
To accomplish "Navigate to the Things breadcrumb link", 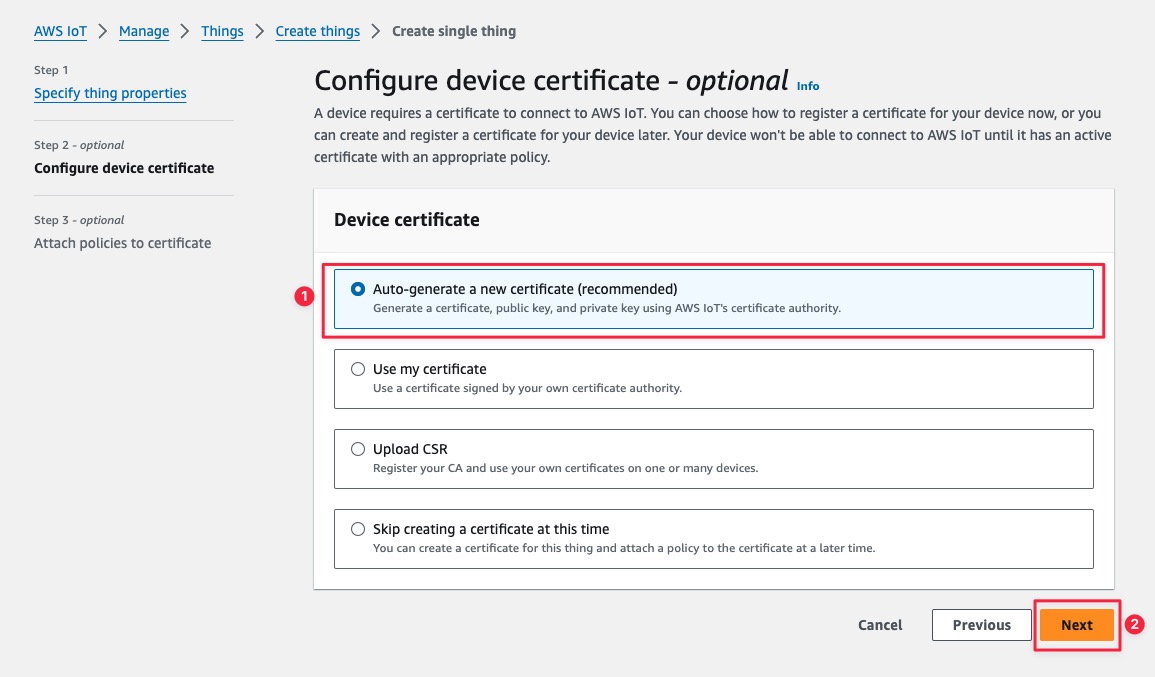I will (x=222, y=31).
